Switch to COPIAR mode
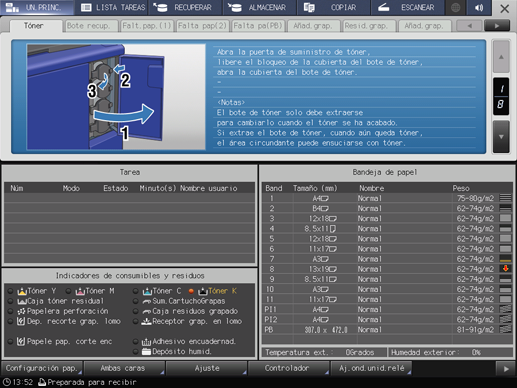 pyautogui.click(x=333, y=7)
